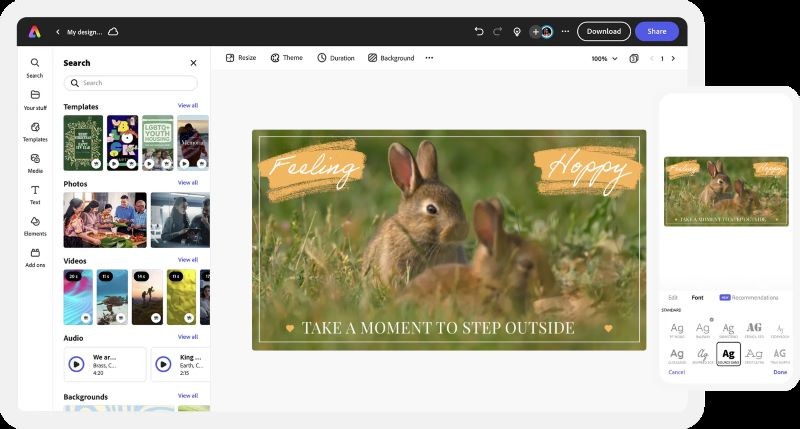The height and width of the screenshot is (429, 800).
Task: Click the lightbulb tips icon
Action: 517,32
